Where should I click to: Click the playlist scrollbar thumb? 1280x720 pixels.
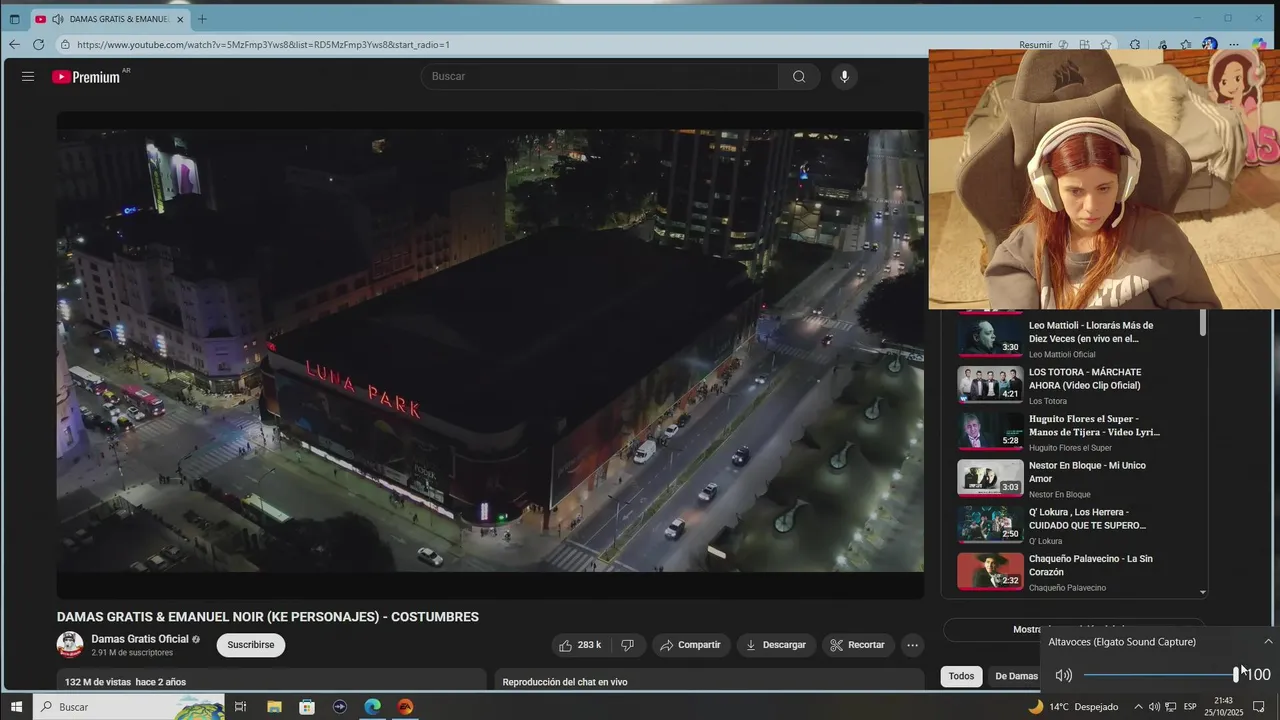[1202, 323]
